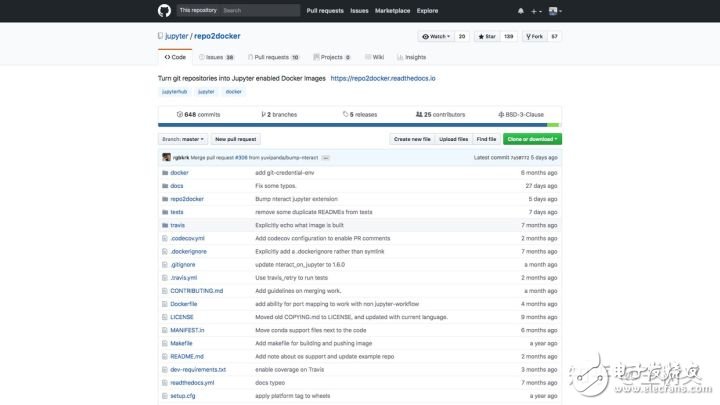The height and width of the screenshot is (405, 720).
Task: Click the Pull requests nav item
Action: pos(325,10)
